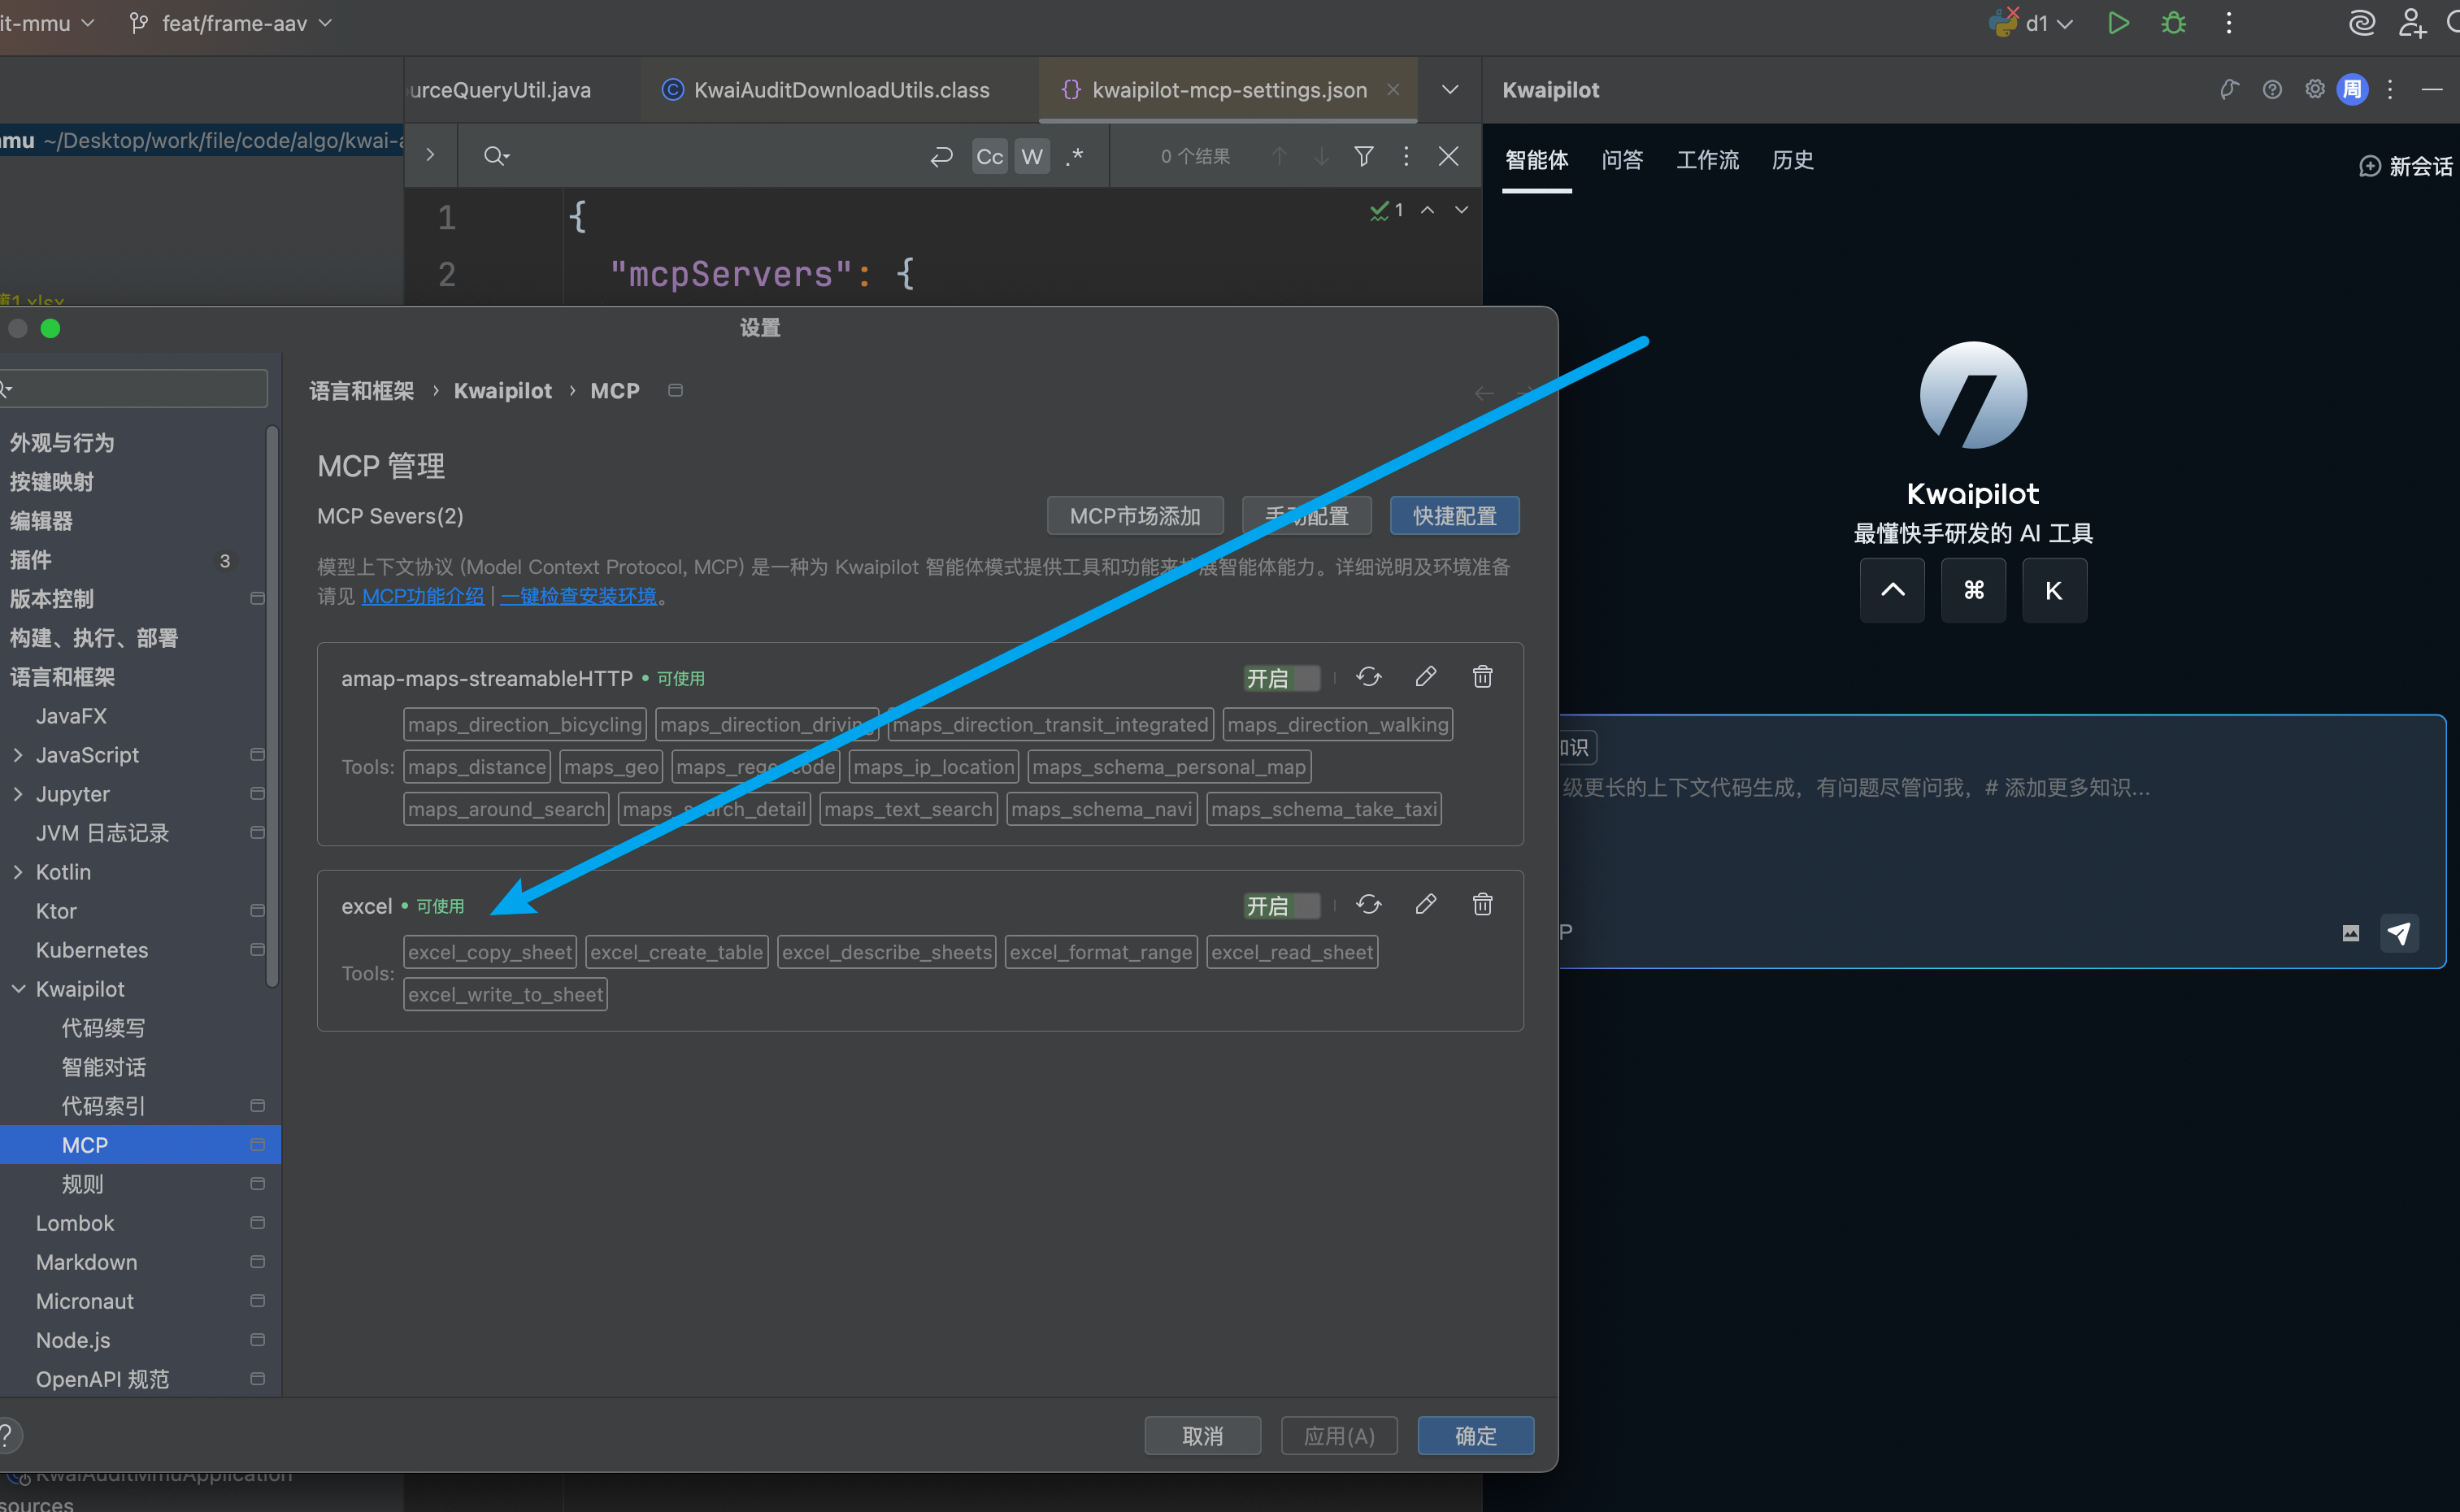
Task: Click the image upload icon in chat
Action: coord(2350,933)
